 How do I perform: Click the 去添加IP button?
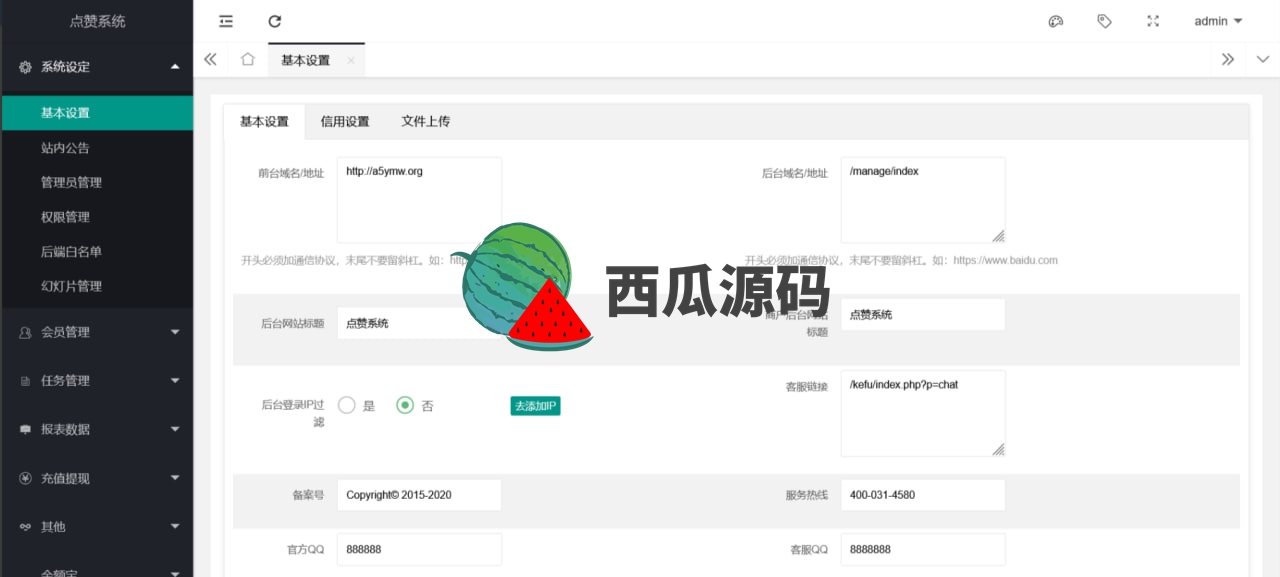click(x=535, y=406)
